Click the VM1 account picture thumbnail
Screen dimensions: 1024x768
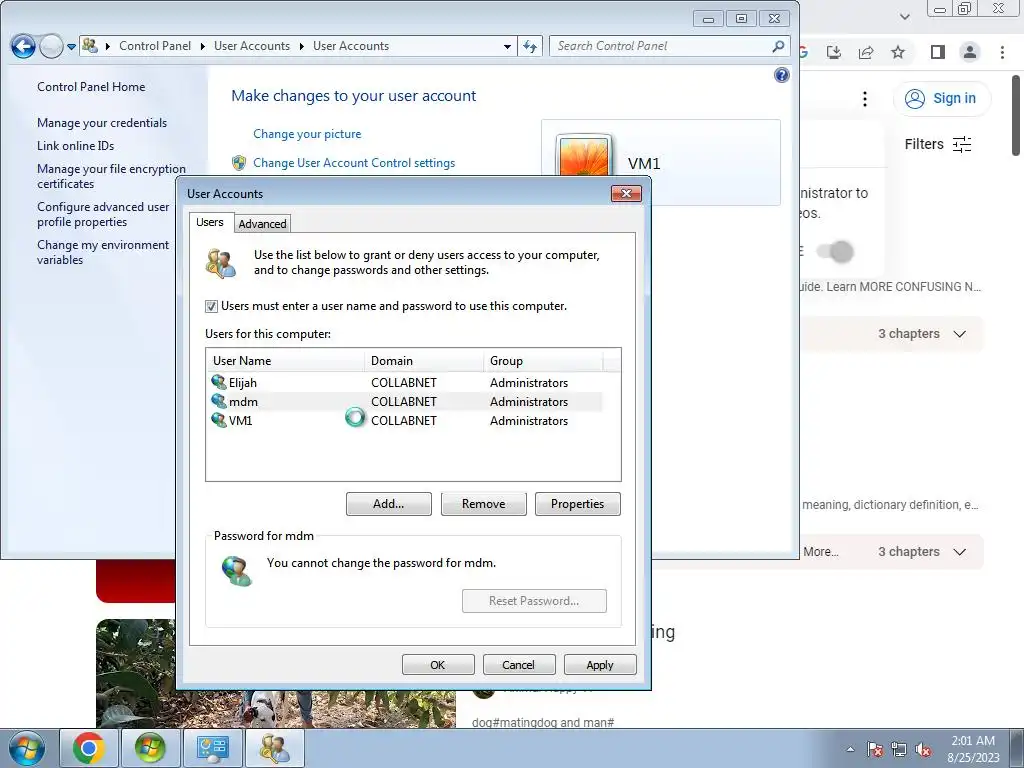(x=584, y=155)
